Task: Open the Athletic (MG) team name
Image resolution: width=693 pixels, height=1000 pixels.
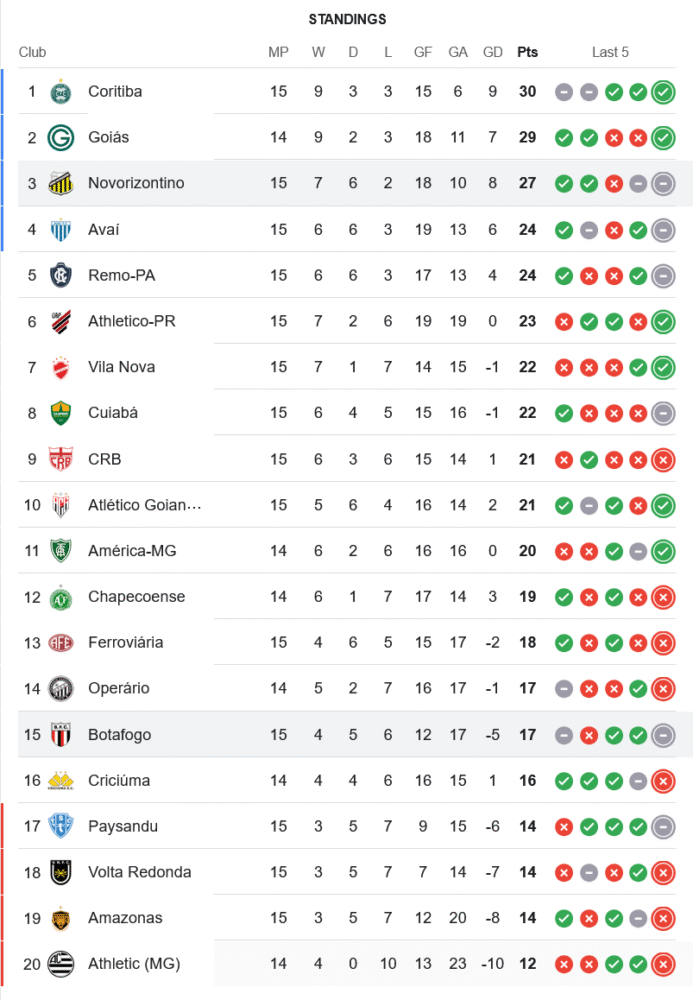Action: click(133, 964)
